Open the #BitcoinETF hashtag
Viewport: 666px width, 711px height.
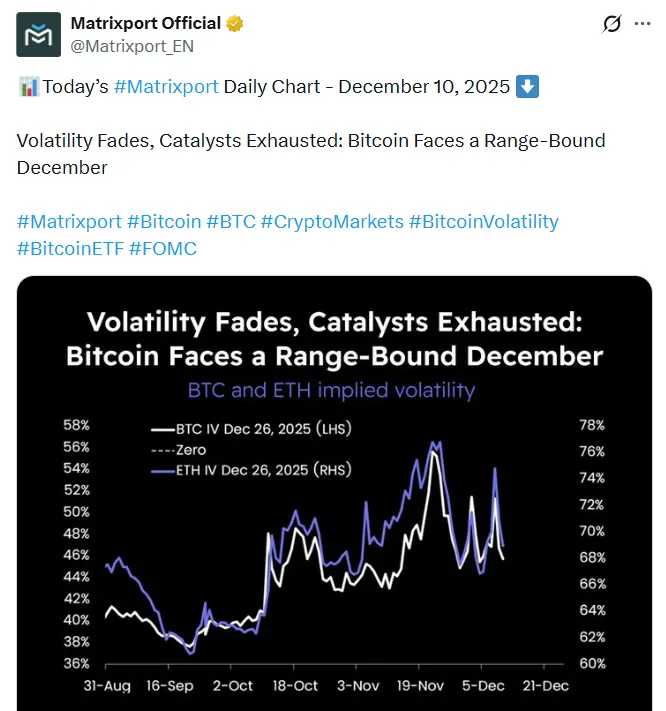pos(69,248)
